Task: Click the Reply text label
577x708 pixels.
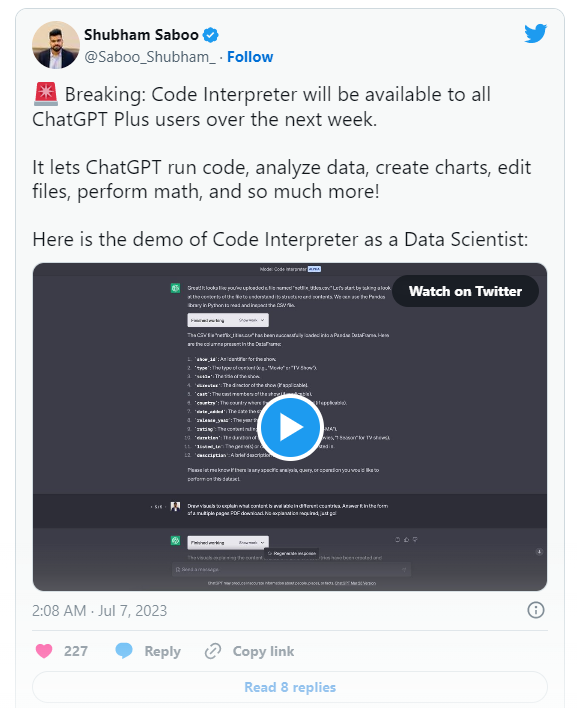Action: coord(163,651)
